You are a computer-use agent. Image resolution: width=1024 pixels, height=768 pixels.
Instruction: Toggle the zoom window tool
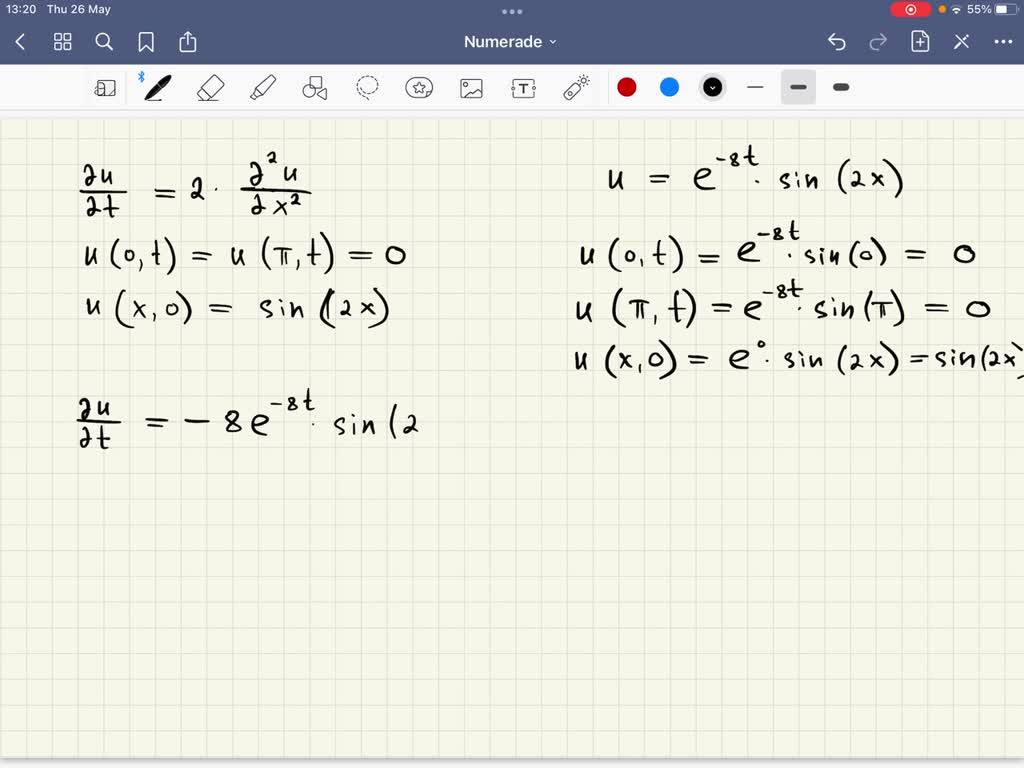105,88
